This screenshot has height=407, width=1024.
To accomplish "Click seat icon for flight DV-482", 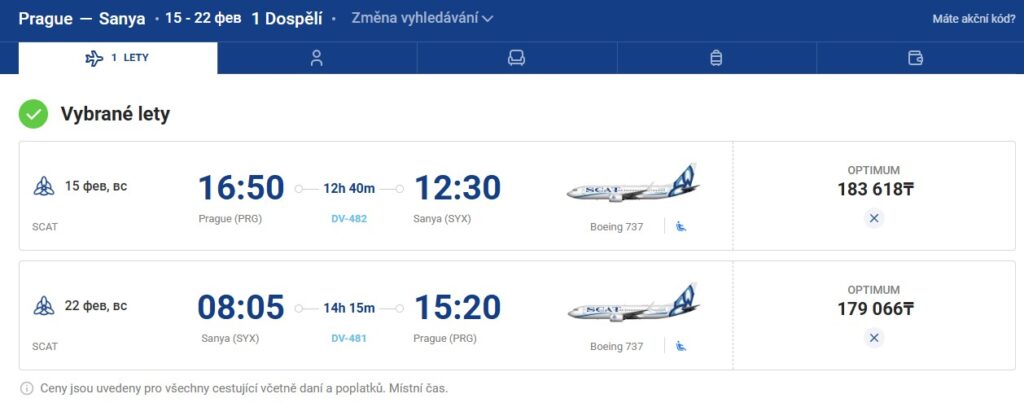I will (681, 226).
